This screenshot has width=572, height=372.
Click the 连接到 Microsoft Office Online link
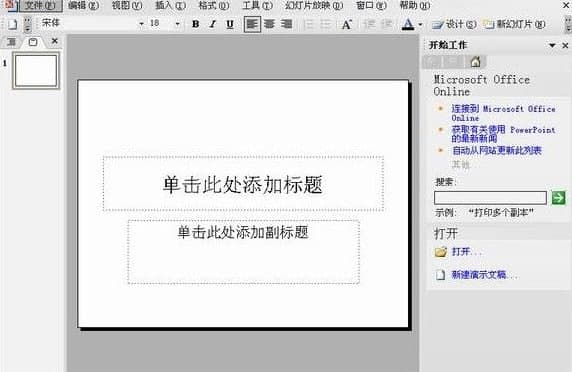[x=503, y=113]
